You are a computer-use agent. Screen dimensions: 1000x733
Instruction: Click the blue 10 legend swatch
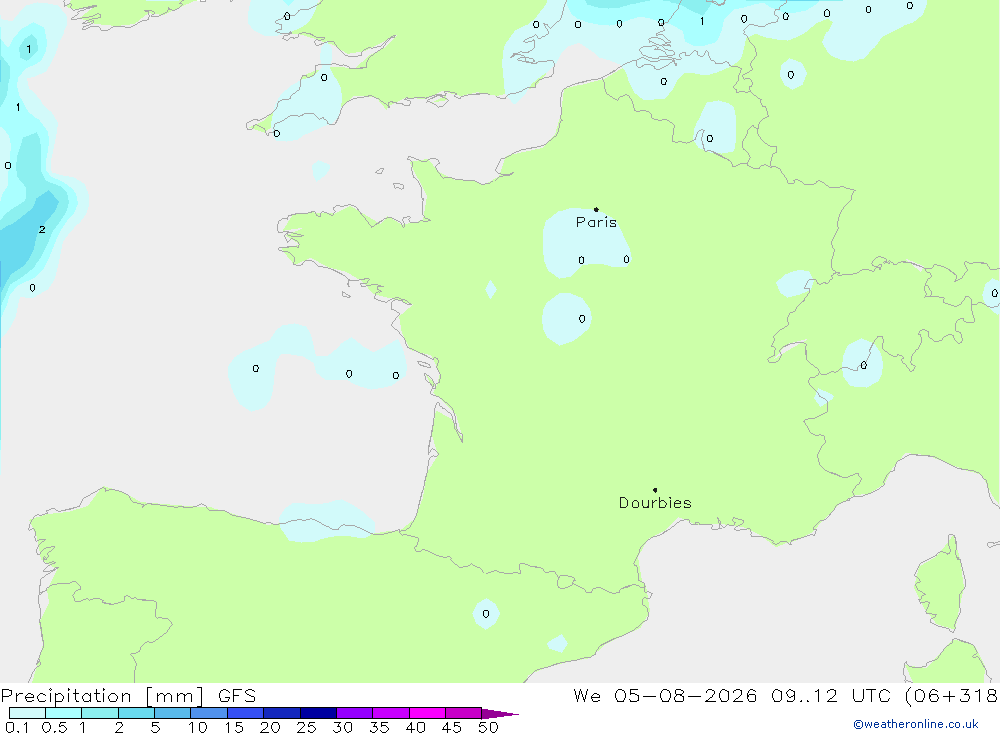coord(209,713)
